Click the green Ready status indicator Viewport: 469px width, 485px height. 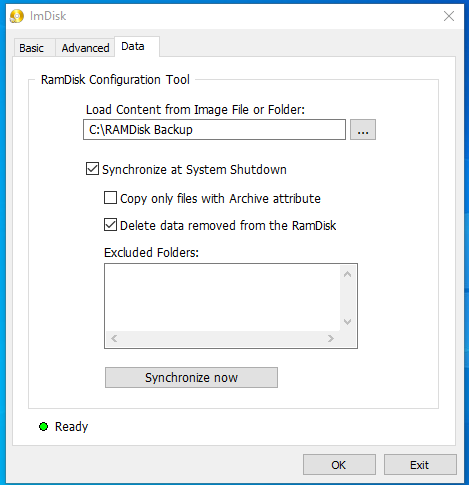(x=43, y=426)
